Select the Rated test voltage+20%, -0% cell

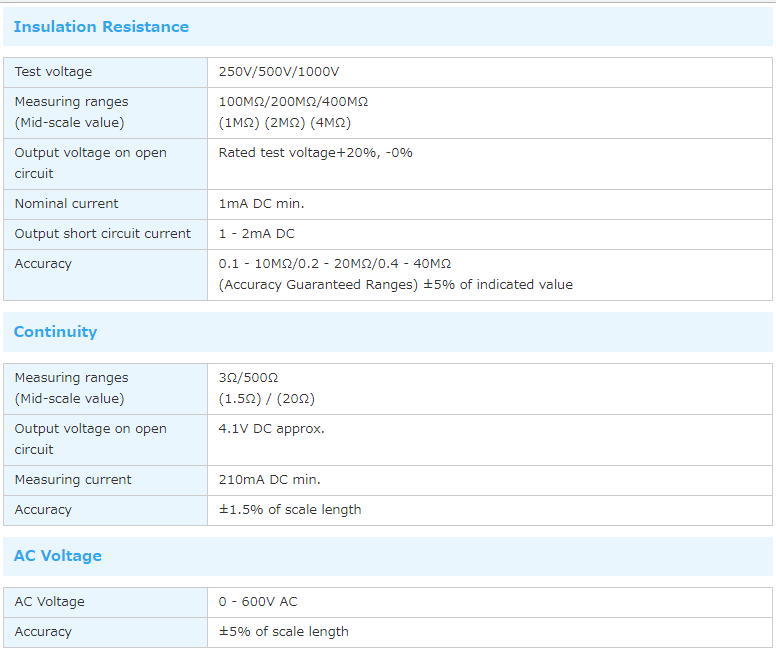click(x=315, y=153)
